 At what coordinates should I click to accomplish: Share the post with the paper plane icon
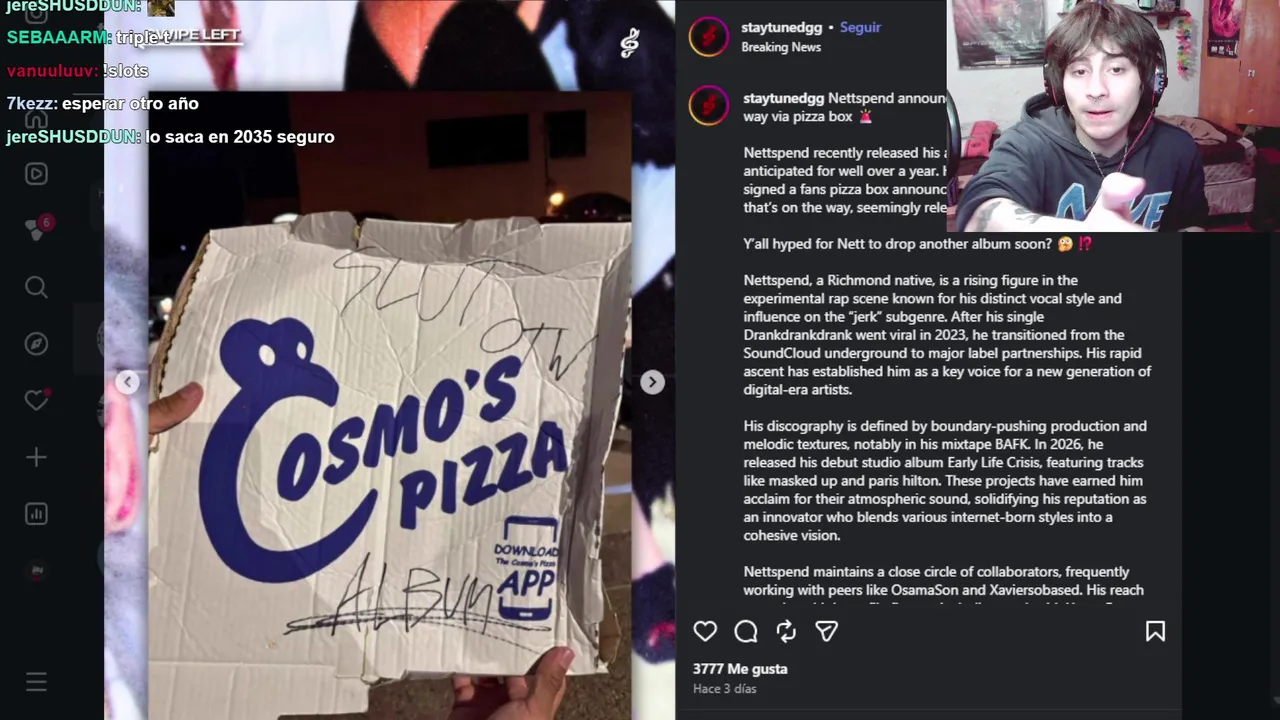point(826,631)
